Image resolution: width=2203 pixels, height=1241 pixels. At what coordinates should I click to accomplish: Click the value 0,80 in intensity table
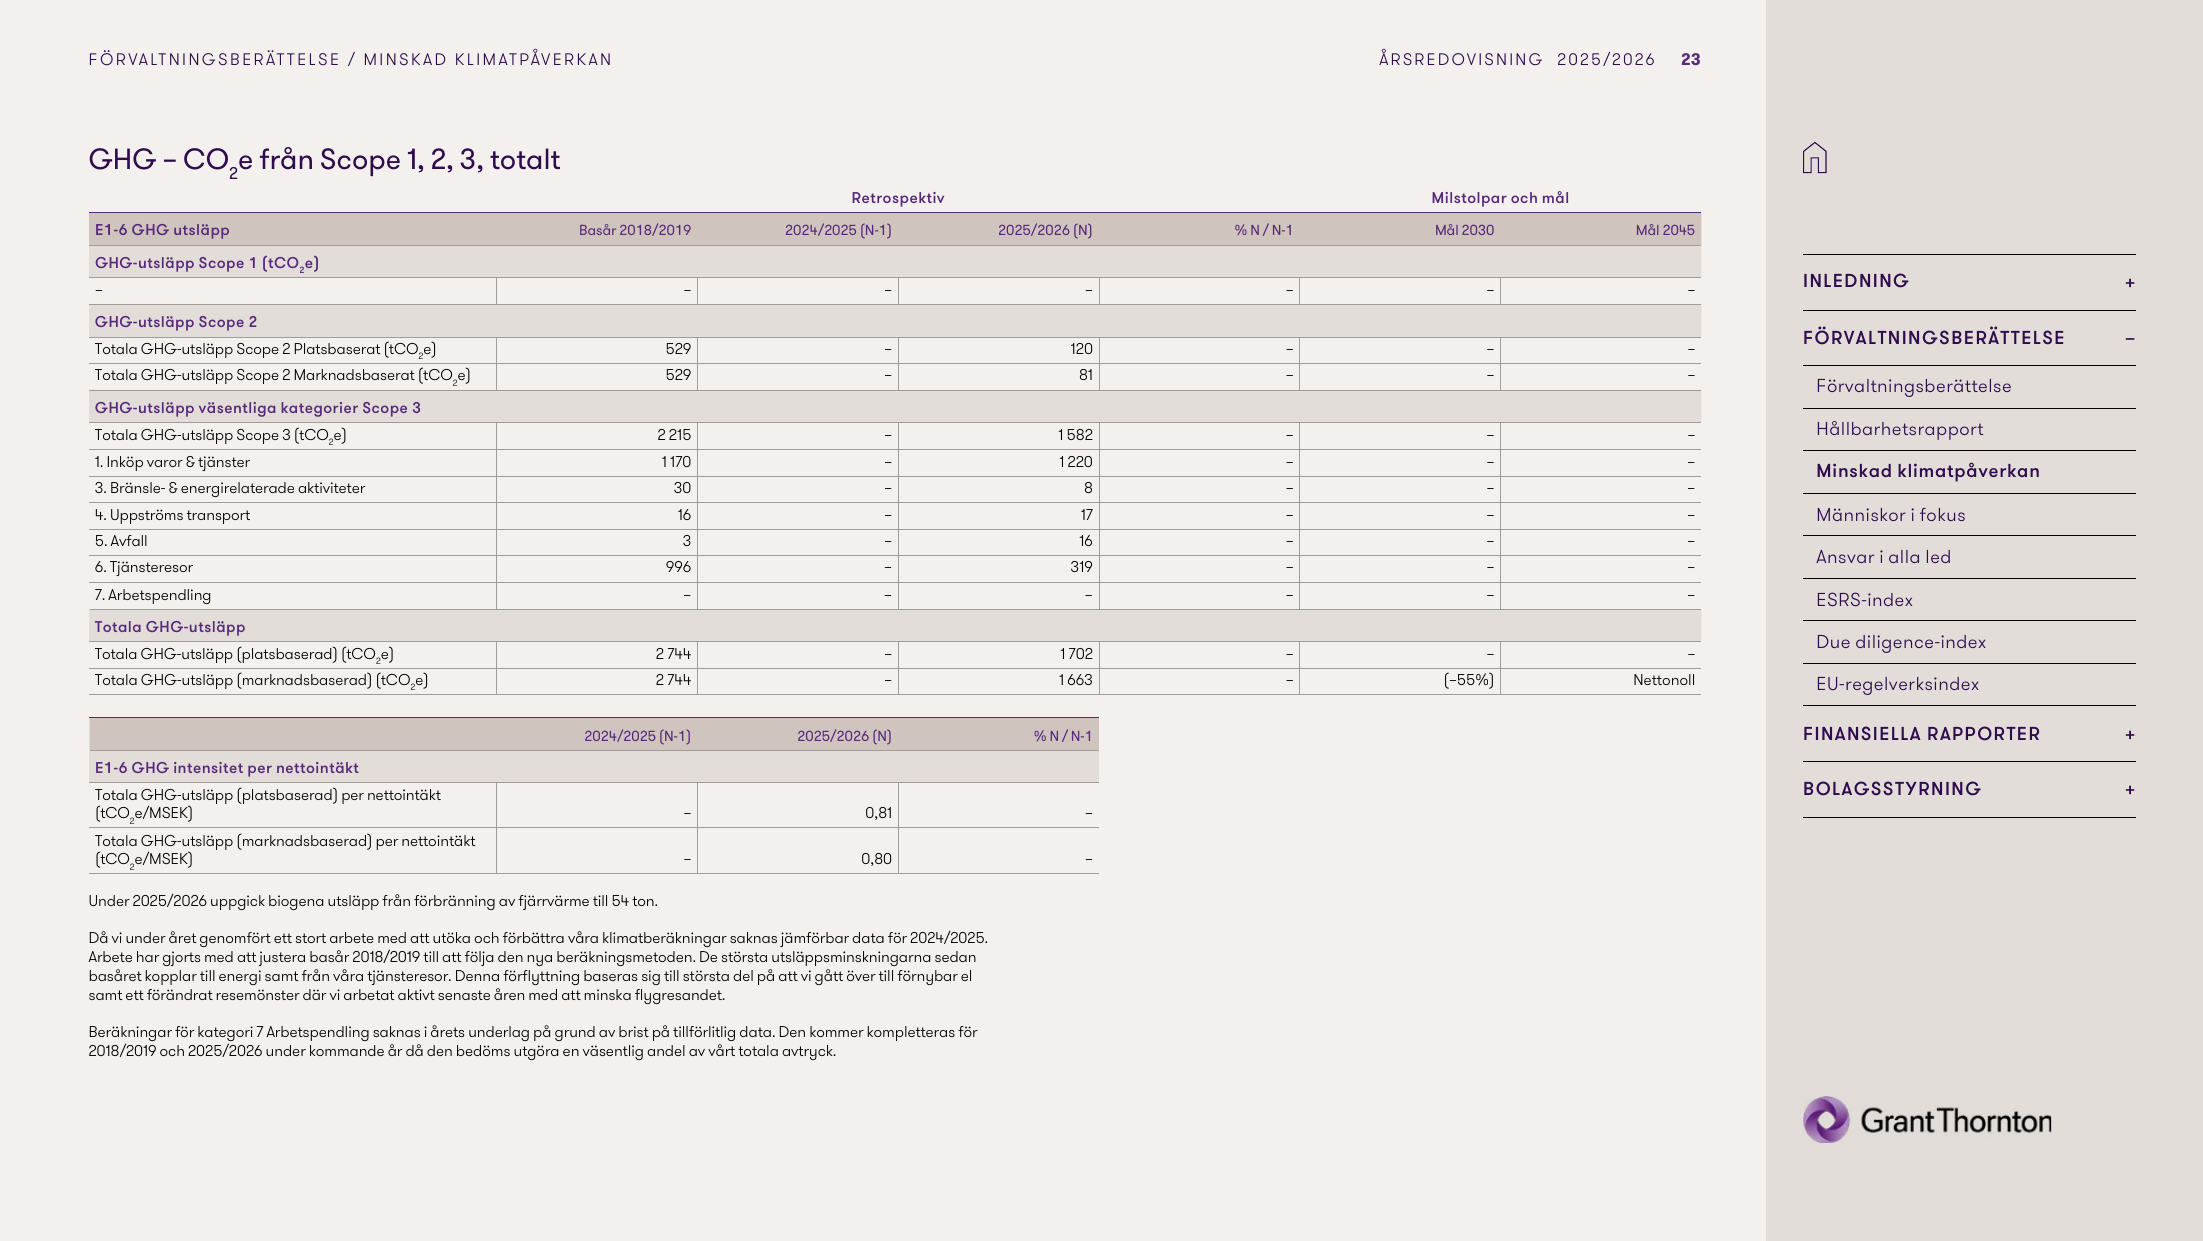point(876,859)
